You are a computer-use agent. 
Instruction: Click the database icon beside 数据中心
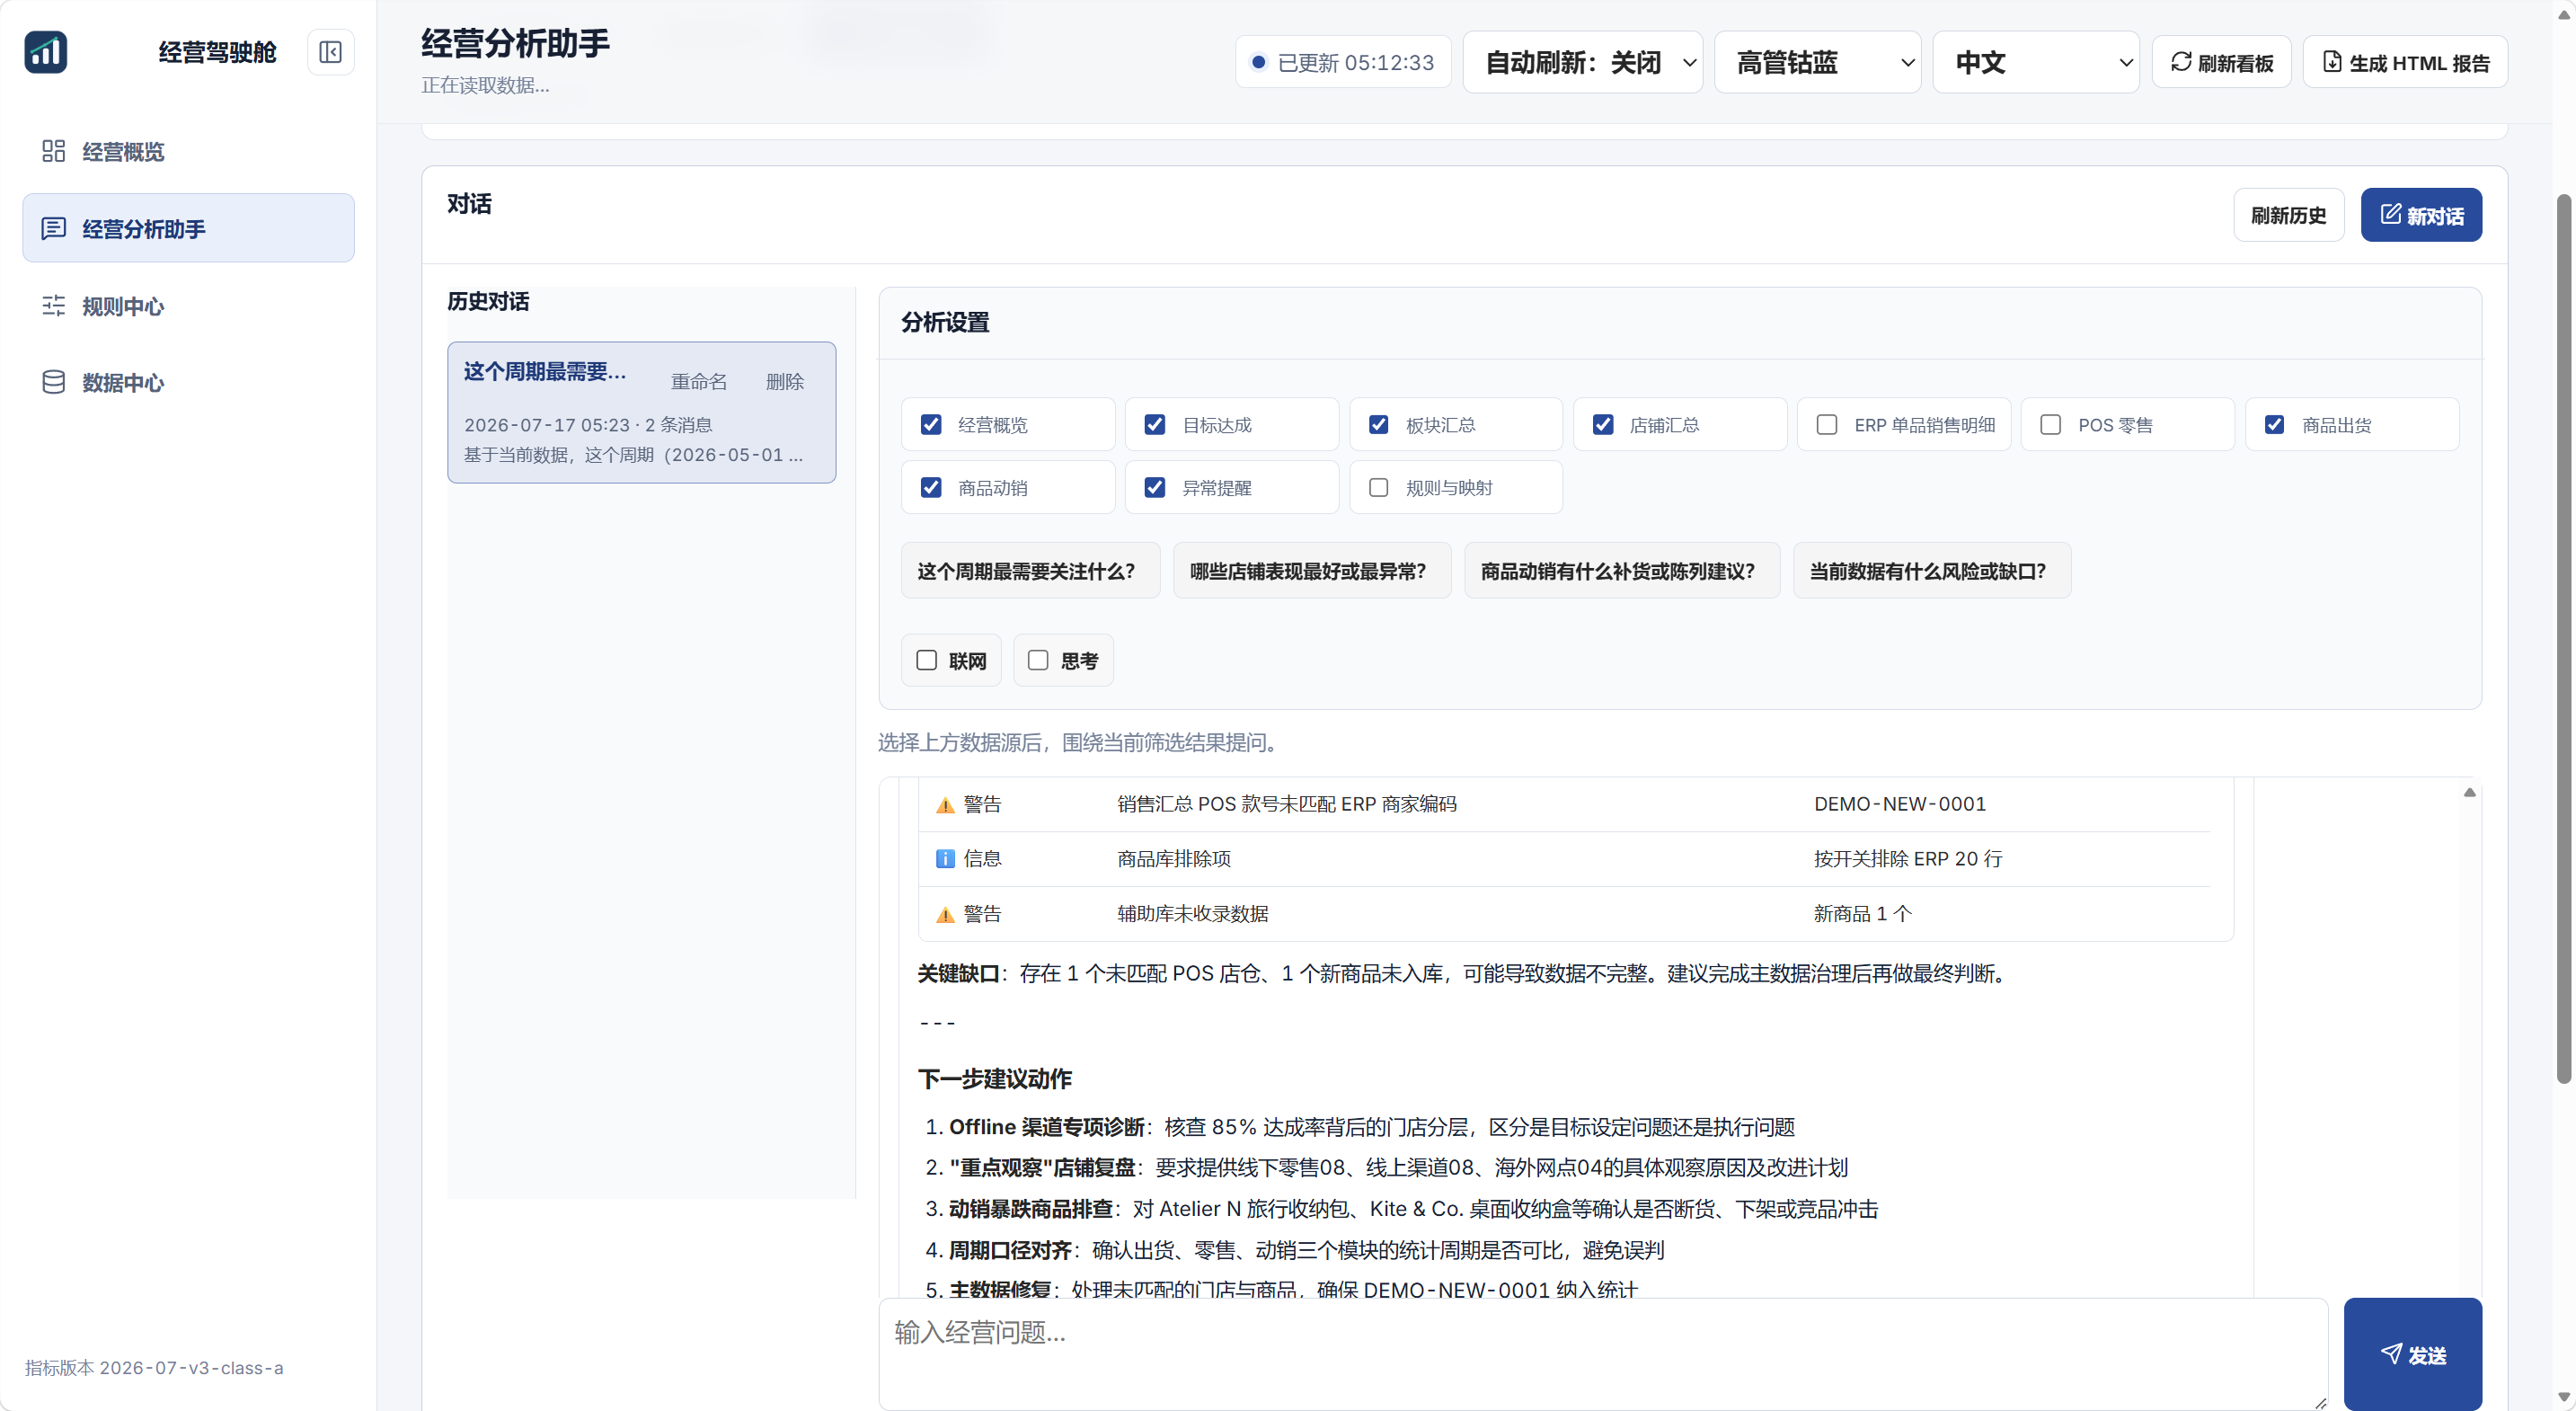click(x=53, y=382)
